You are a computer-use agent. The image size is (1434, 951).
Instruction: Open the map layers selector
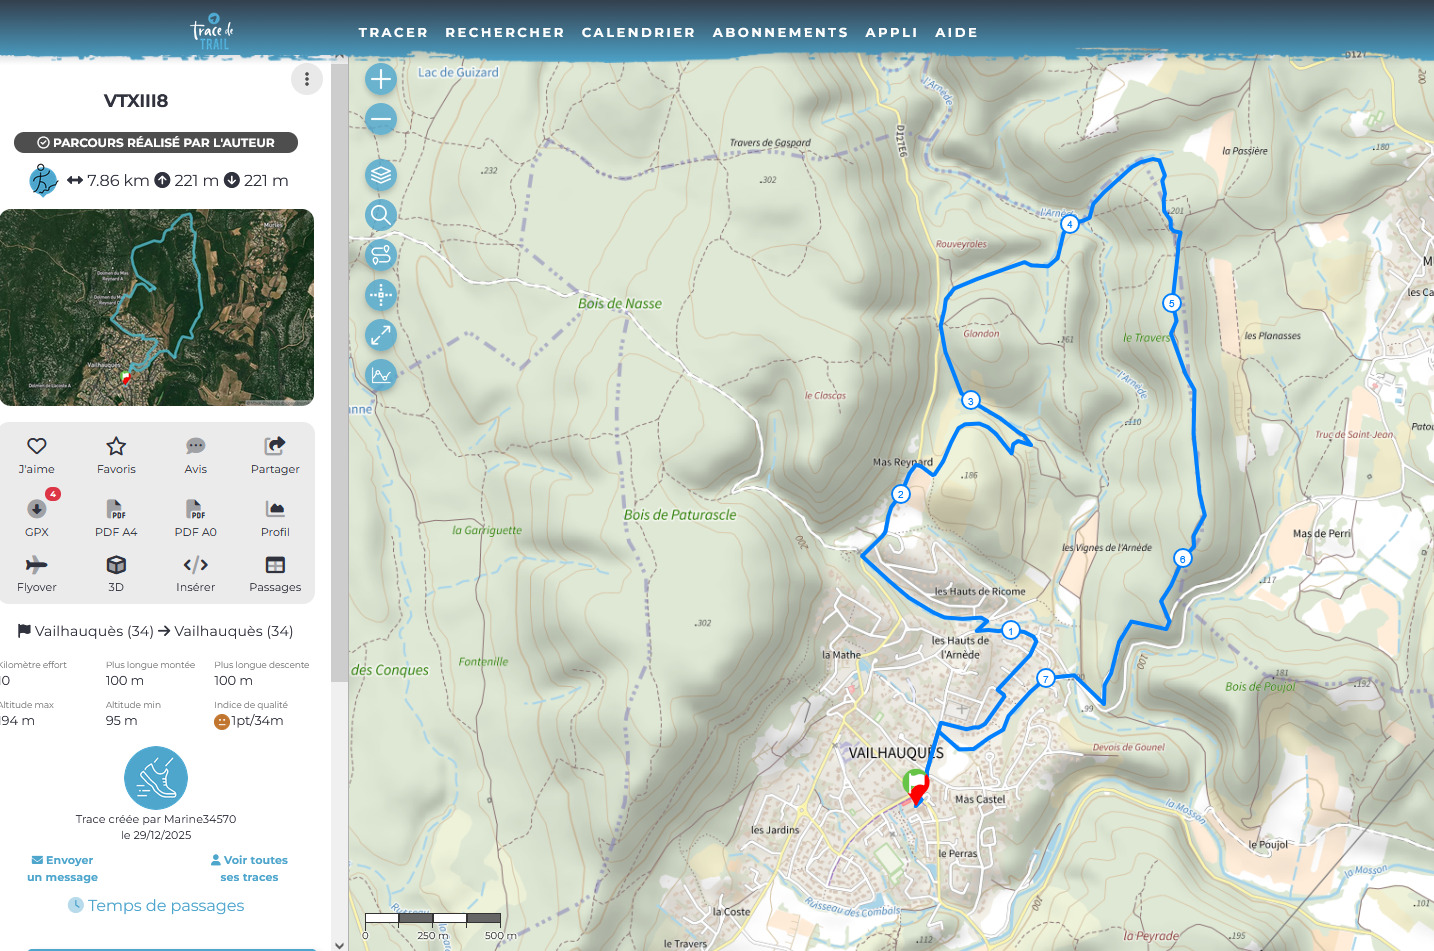pyautogui.click(x=380, y=174)
